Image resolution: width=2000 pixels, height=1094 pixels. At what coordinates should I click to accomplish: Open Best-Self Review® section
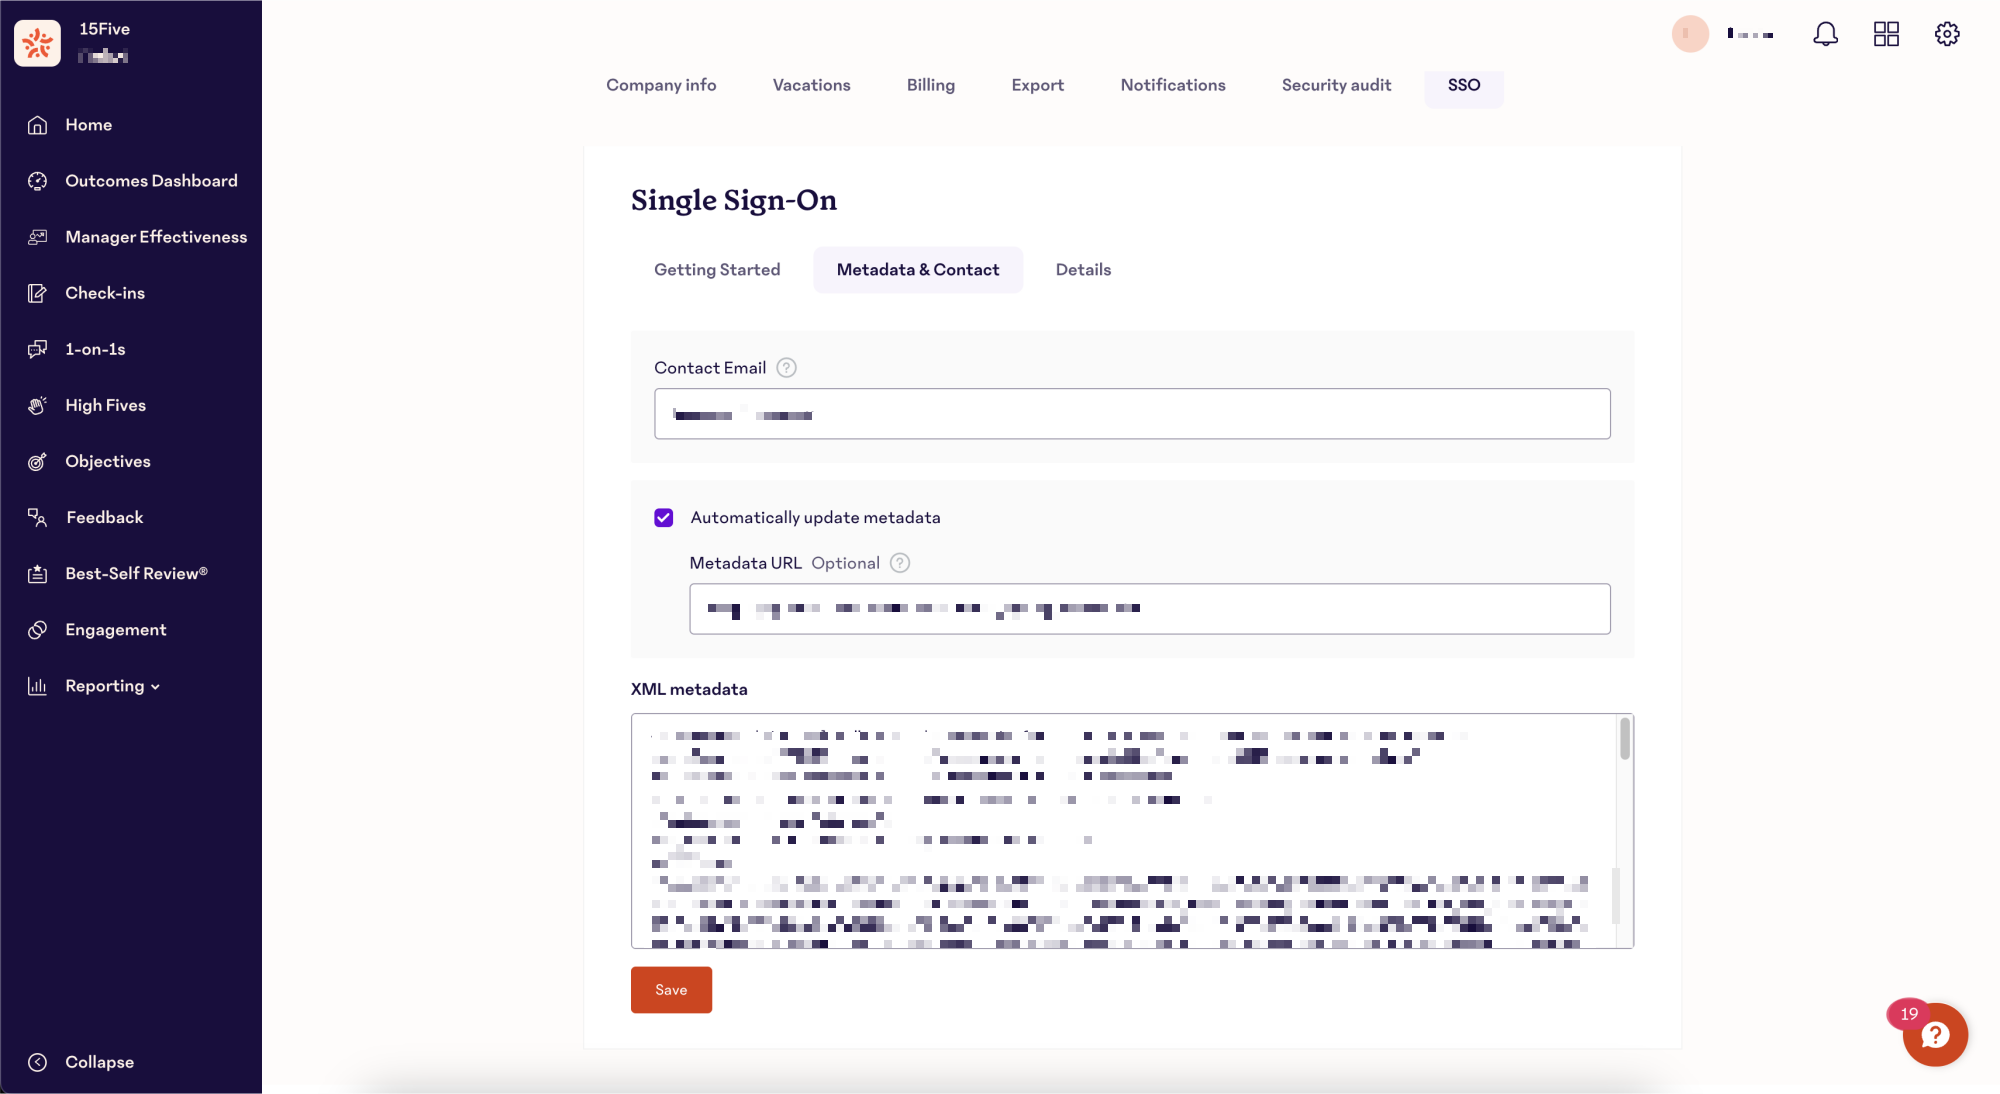(x=136, y=573)
